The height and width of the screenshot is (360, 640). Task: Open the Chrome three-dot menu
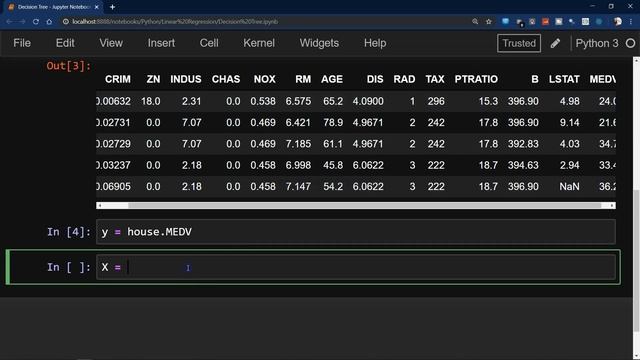[x=631, y=22]
